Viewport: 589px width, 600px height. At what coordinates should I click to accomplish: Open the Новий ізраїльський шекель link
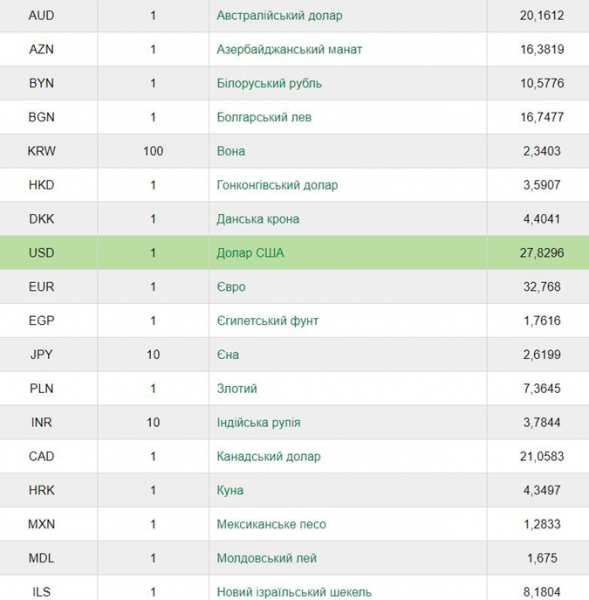294,592
